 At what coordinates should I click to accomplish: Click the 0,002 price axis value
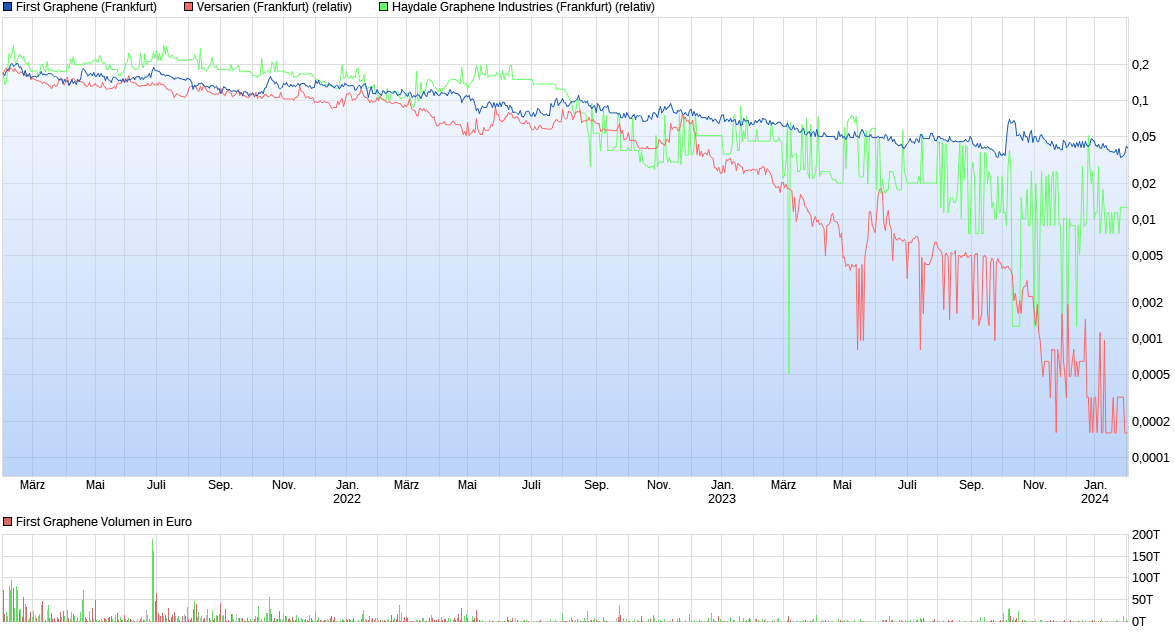(x=1147, y=303)
